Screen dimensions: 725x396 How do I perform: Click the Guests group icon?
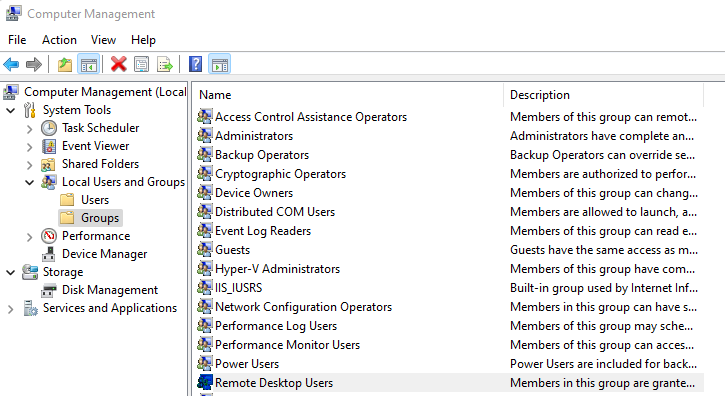click(x=205, y=249)
